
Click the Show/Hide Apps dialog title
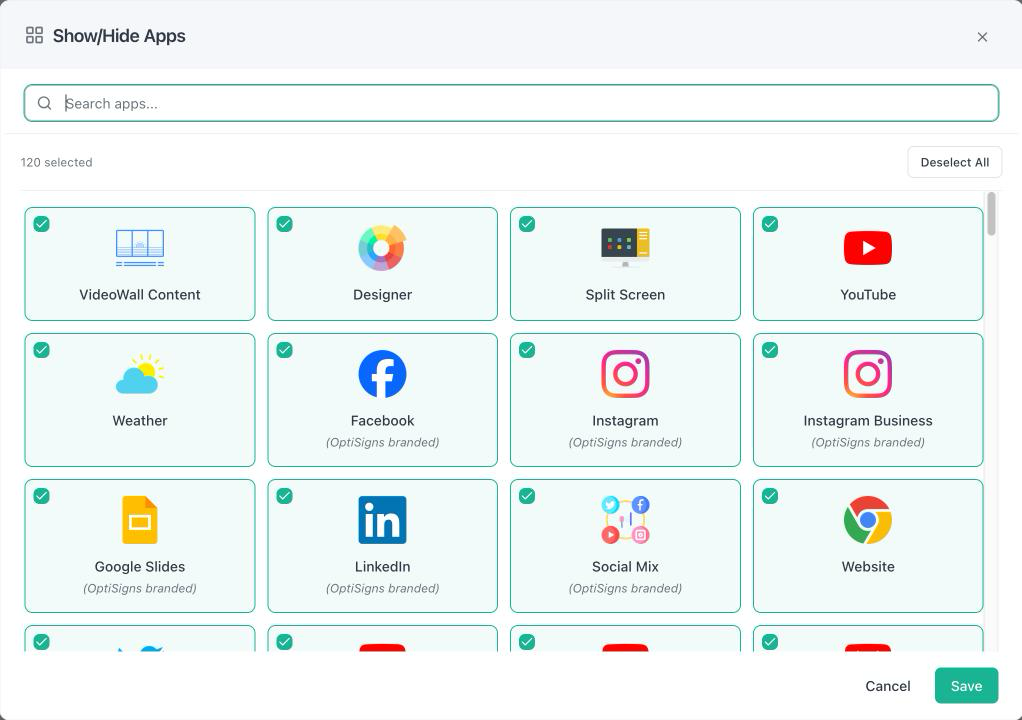[119, 36]
